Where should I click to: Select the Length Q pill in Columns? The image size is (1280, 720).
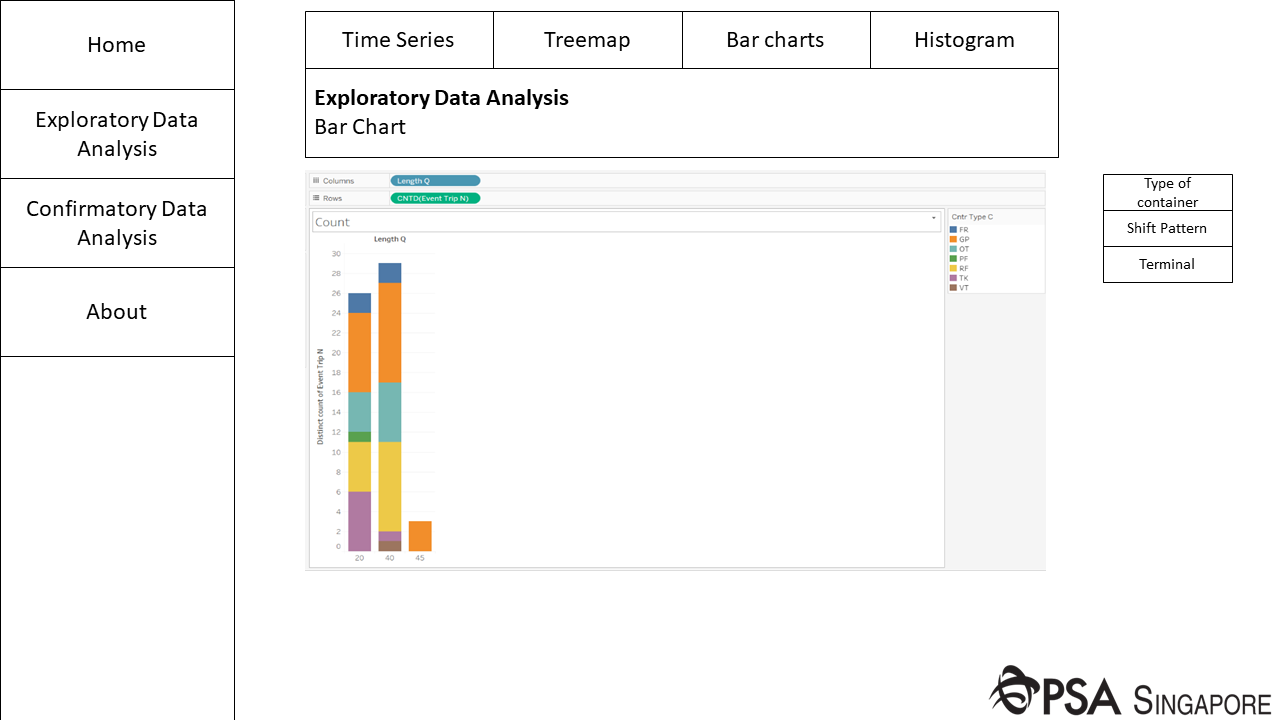pos(435,181)
